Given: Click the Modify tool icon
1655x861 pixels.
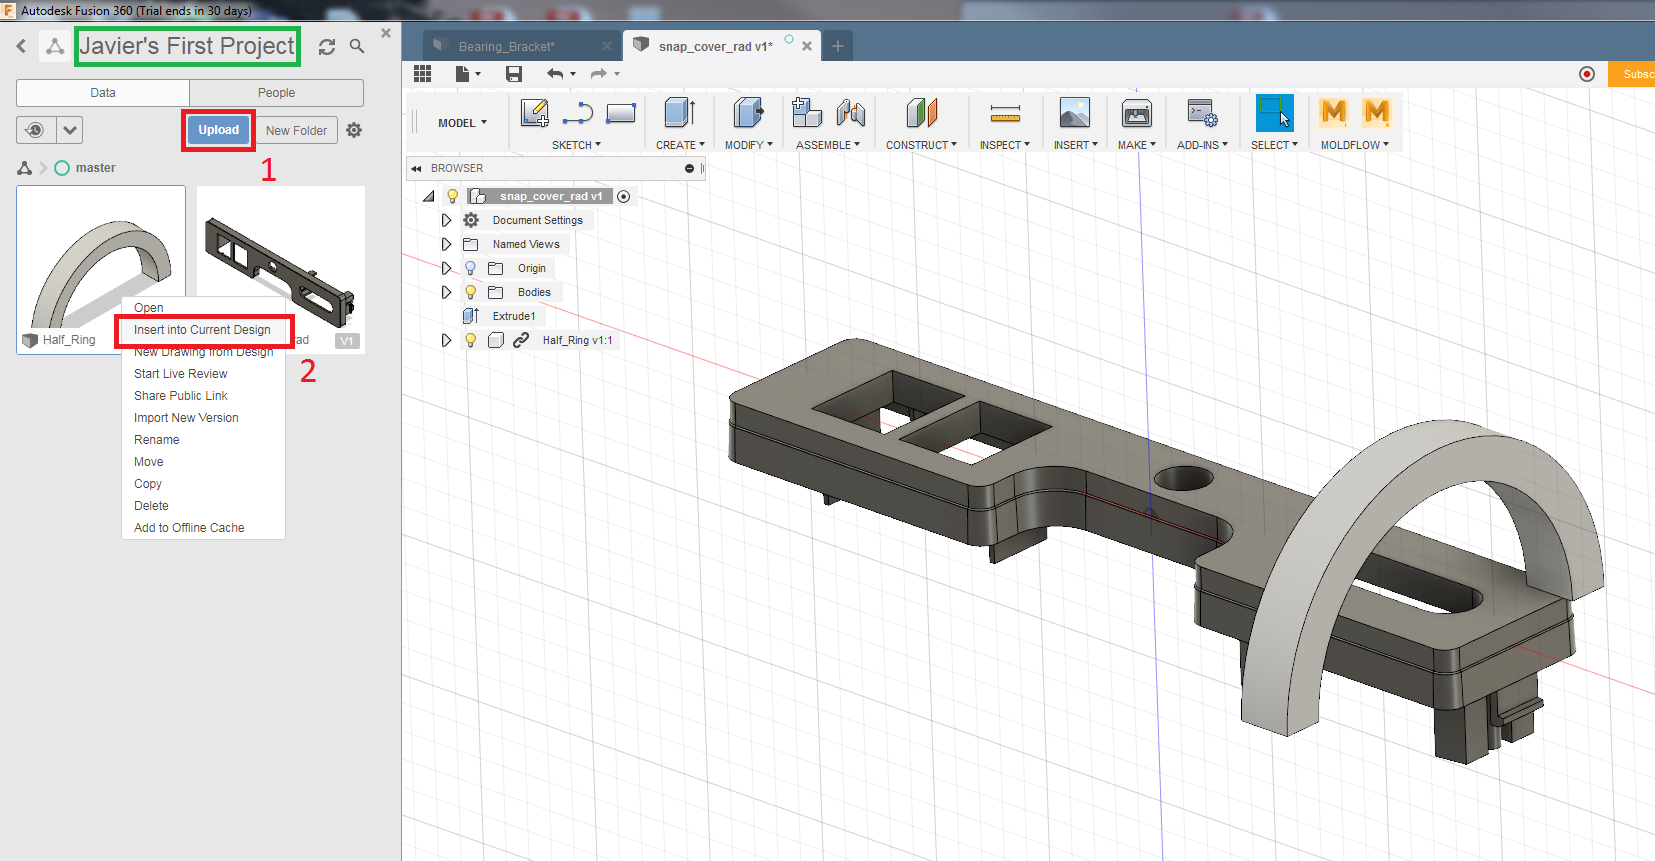Looking at the screenshot, I should [748, 113].
